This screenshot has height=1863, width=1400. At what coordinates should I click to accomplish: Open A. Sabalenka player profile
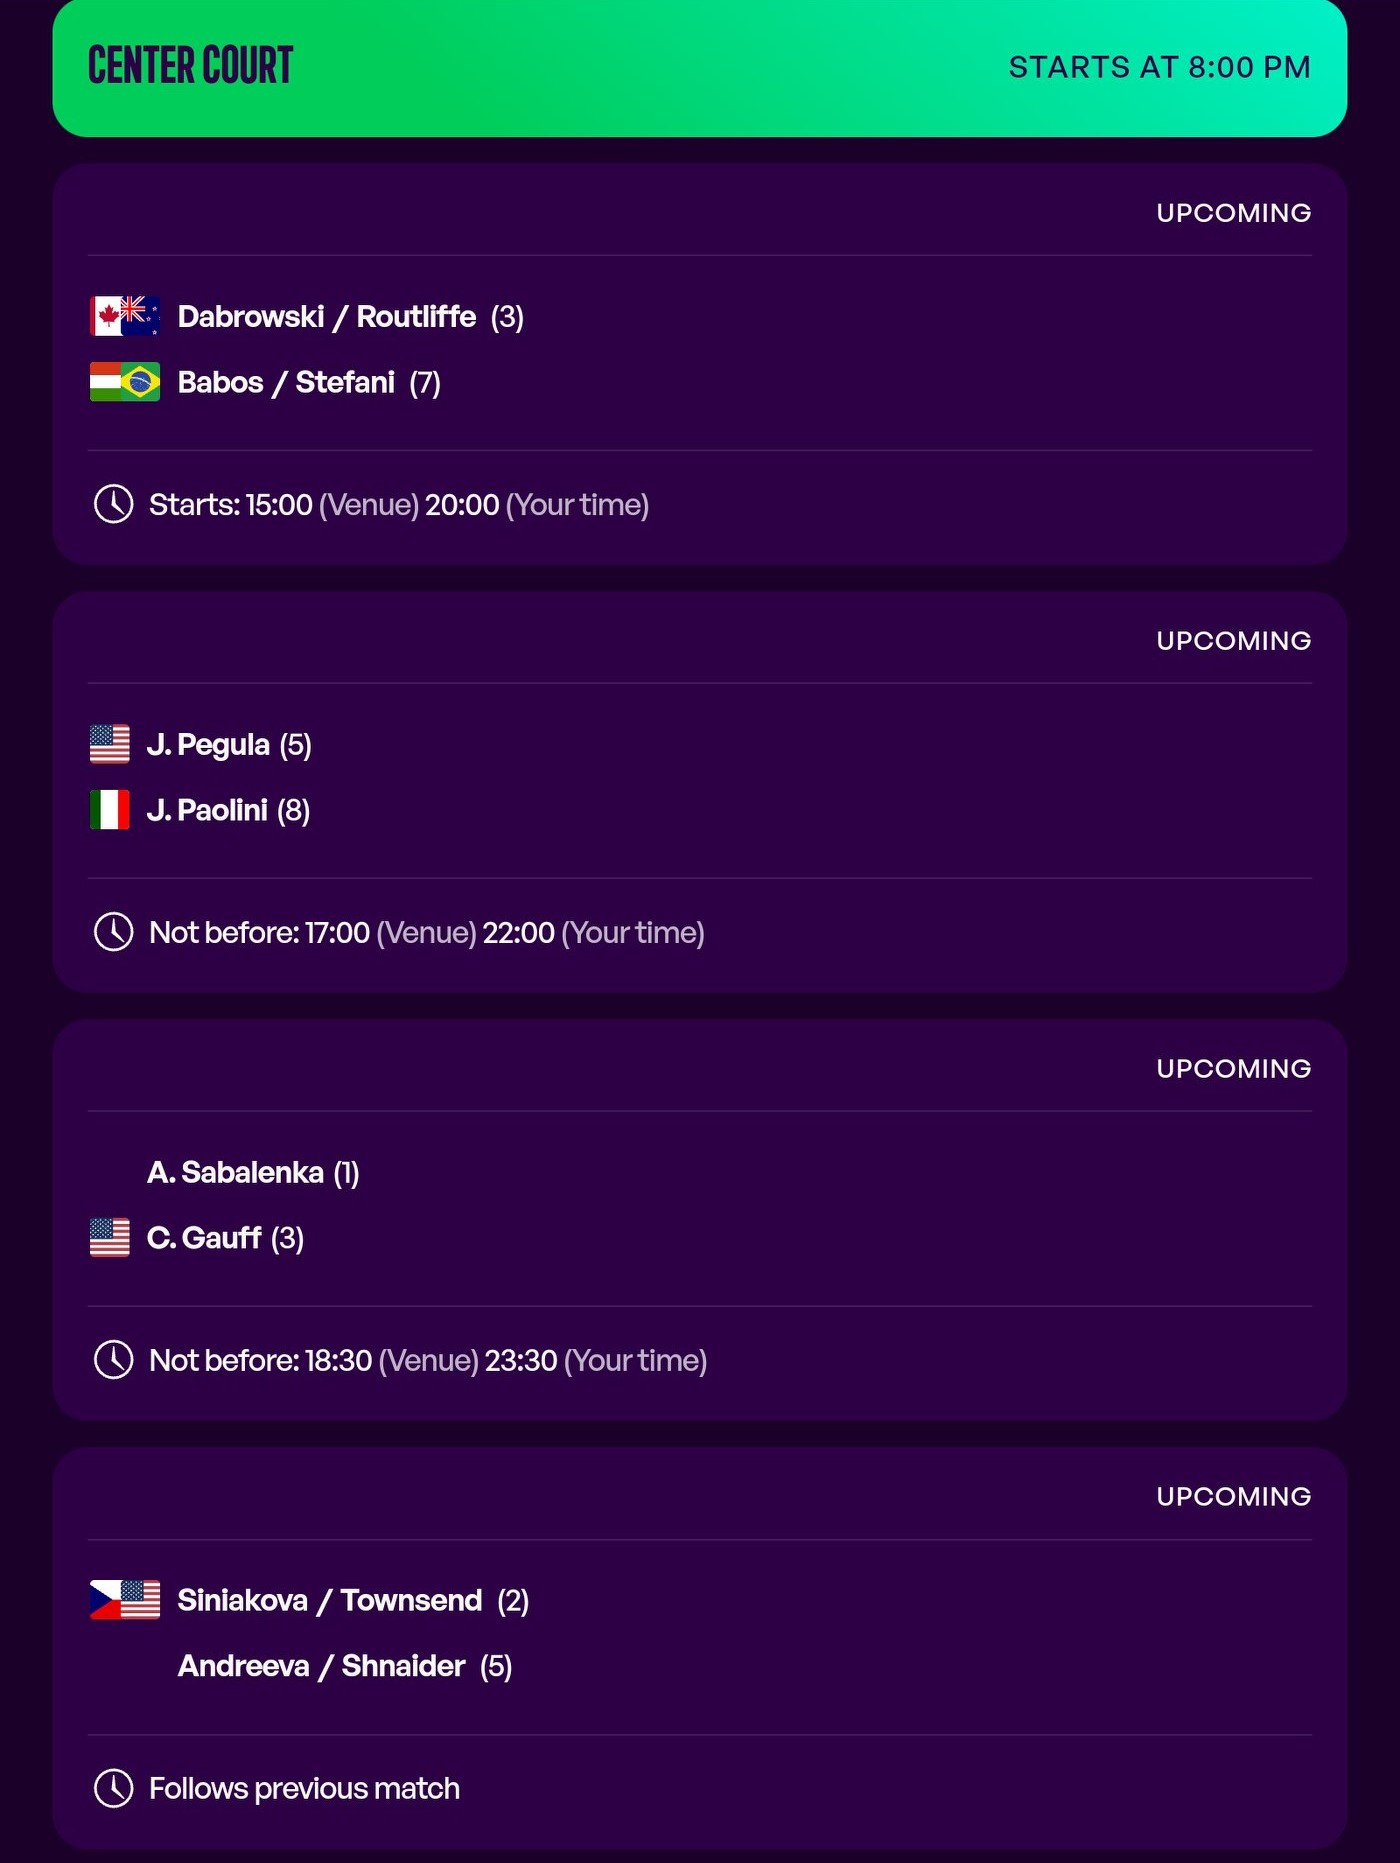tap(236, 1173)
